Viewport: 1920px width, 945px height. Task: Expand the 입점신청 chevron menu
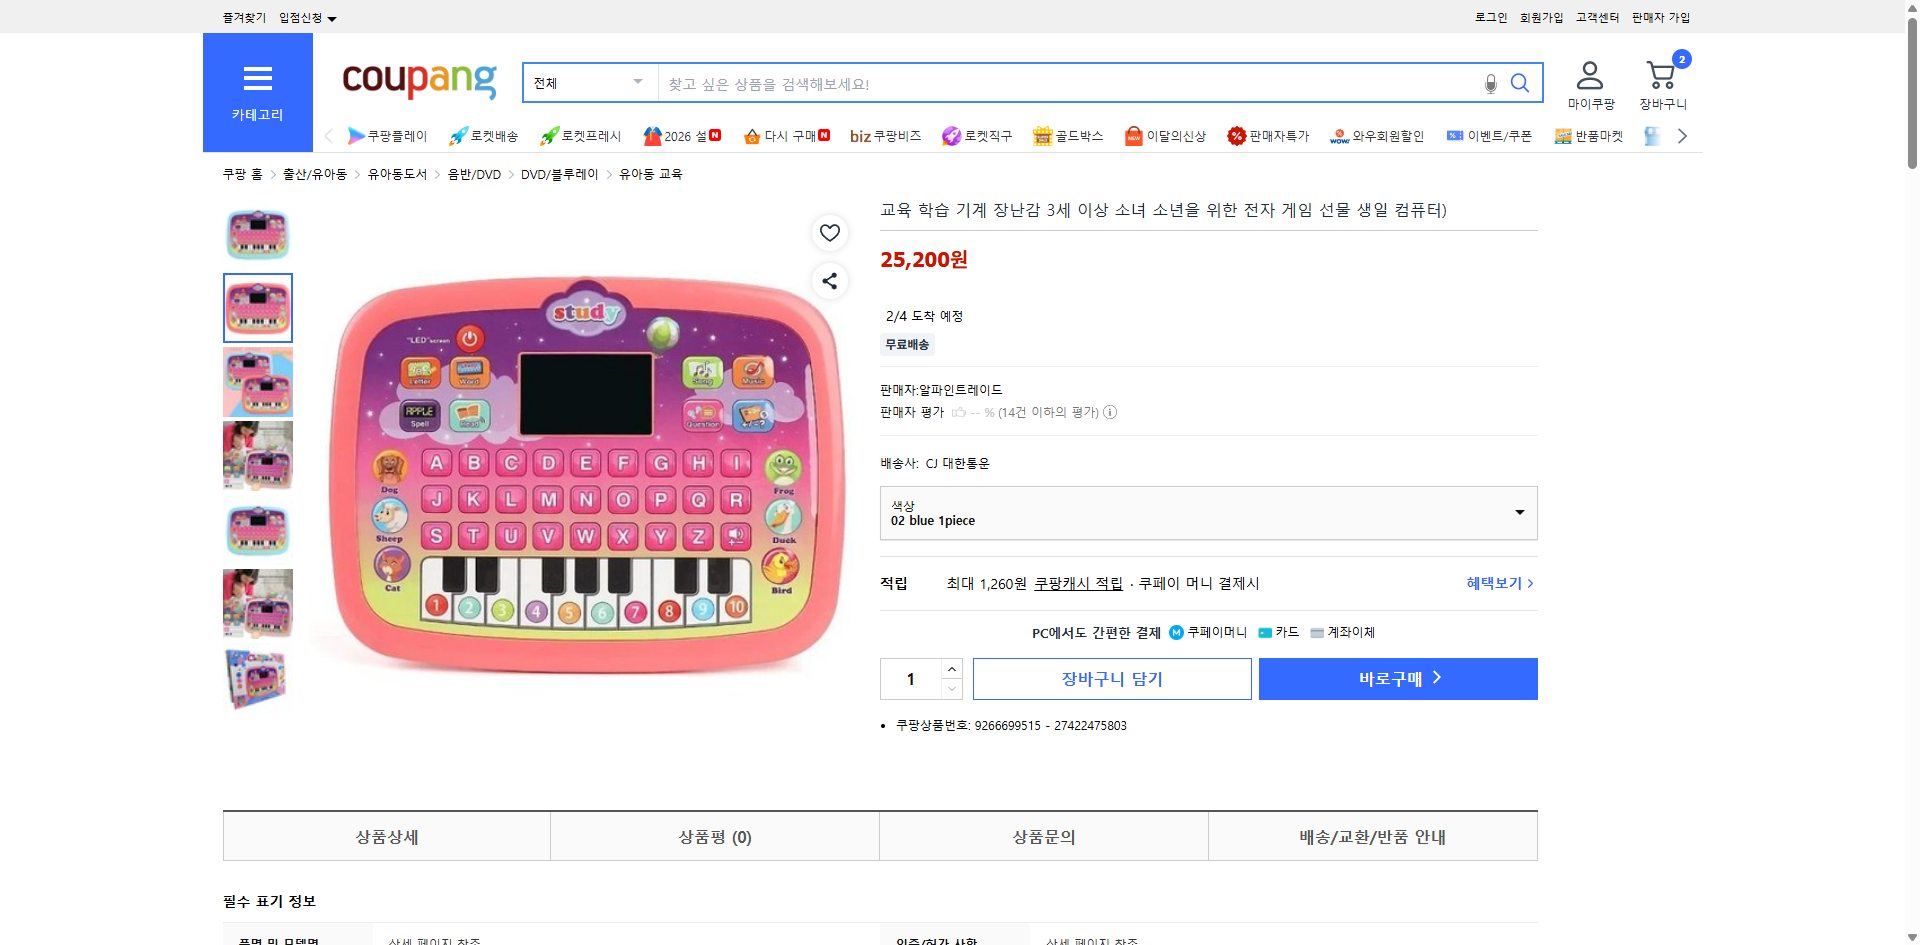333,17
